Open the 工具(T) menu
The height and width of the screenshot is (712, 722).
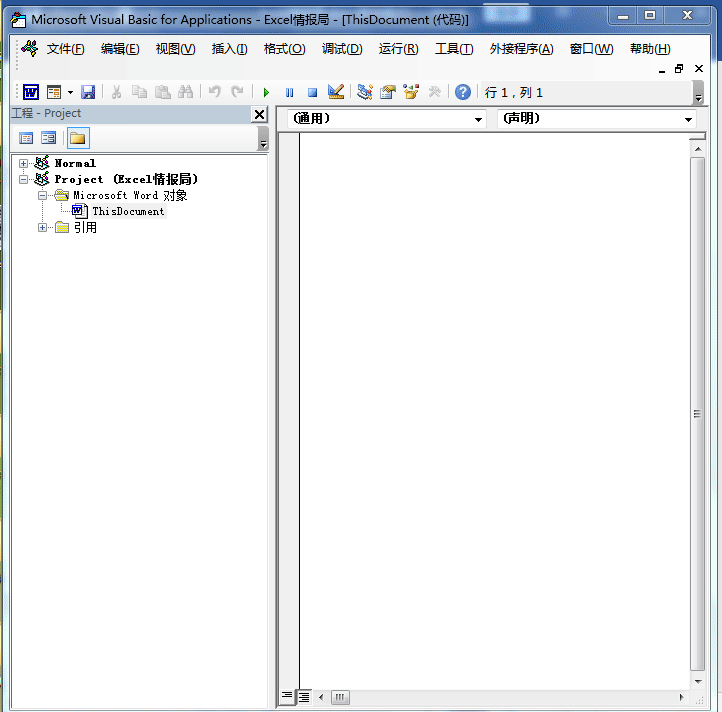(x=454, y=49)
